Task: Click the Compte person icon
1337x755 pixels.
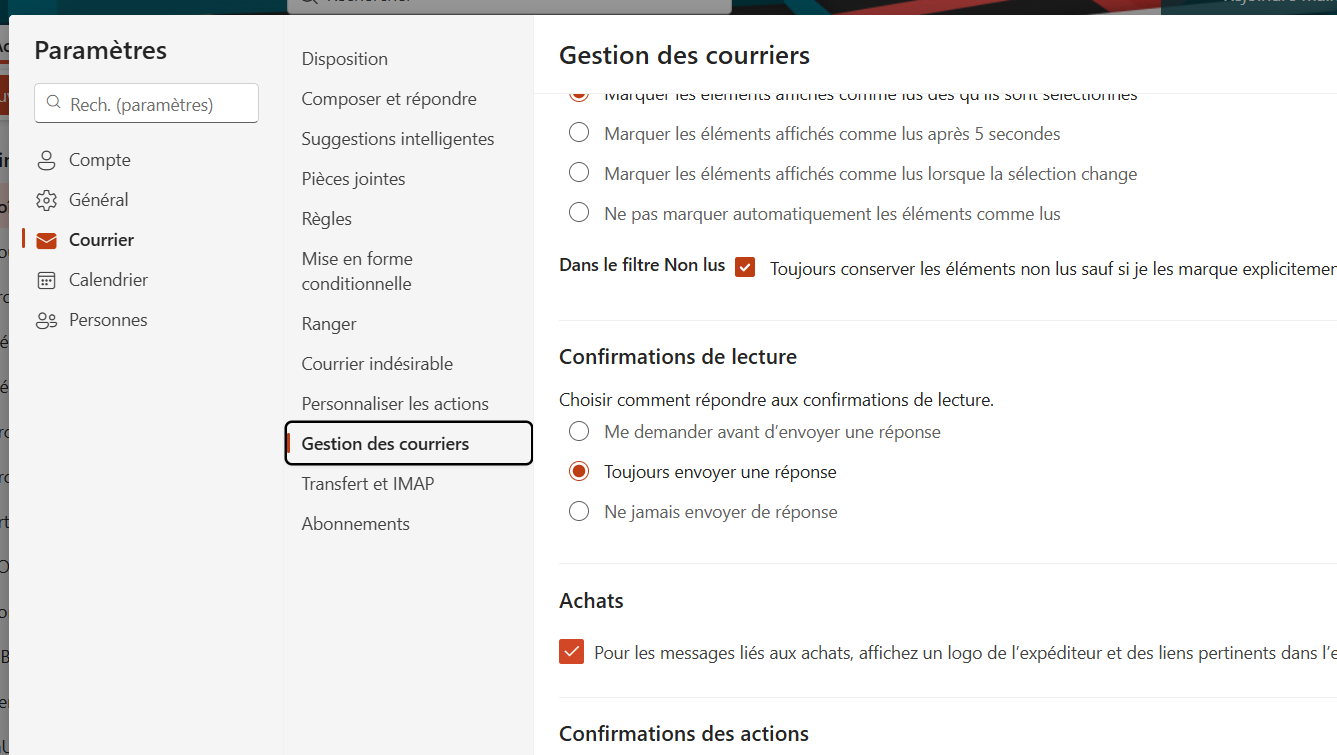Action: click(46, 160)
